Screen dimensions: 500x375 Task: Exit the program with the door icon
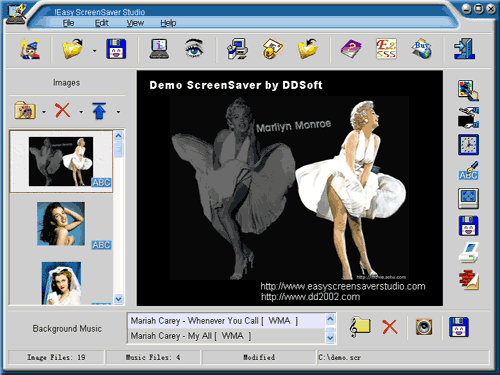(464, 49)
